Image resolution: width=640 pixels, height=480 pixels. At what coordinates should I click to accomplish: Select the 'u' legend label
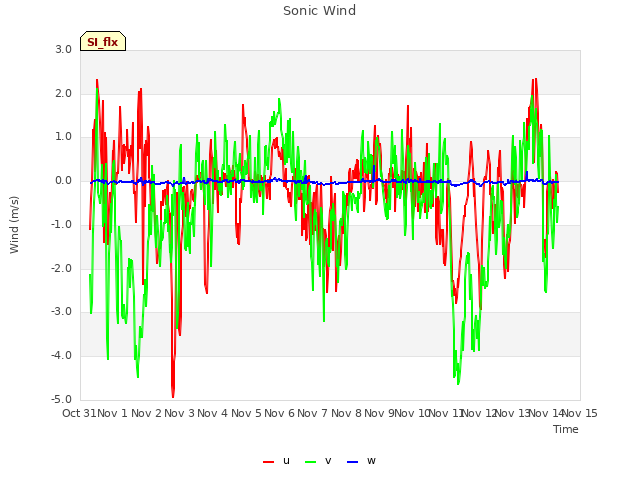pos(286,461)
